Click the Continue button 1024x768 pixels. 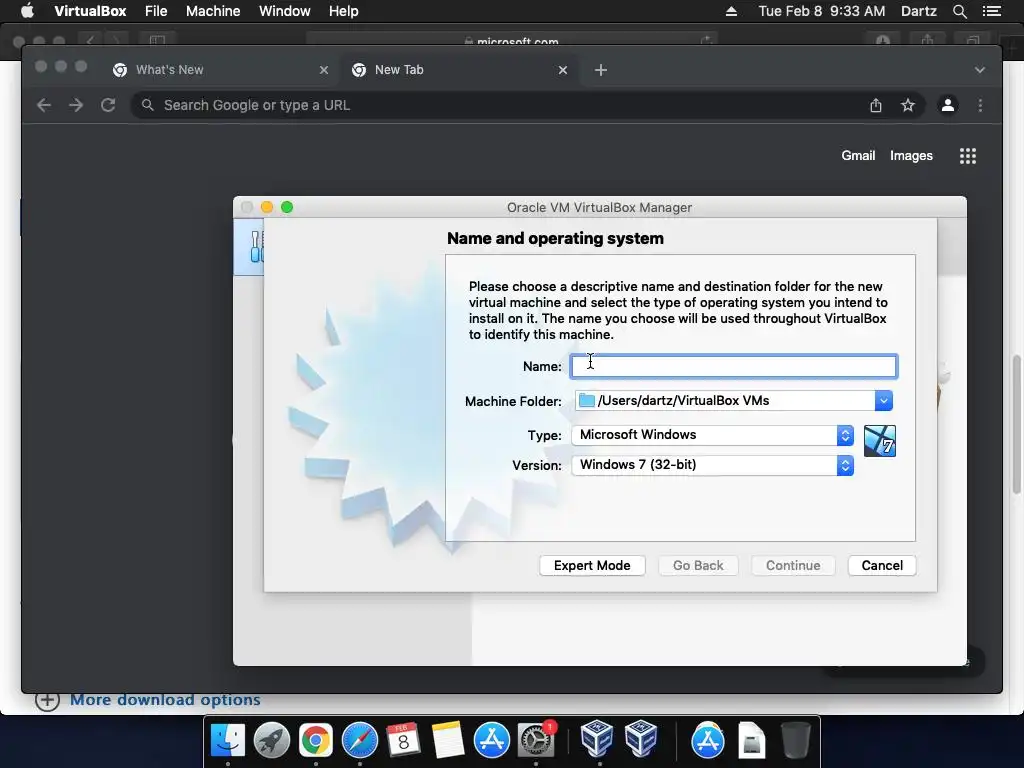coord(793,566)
